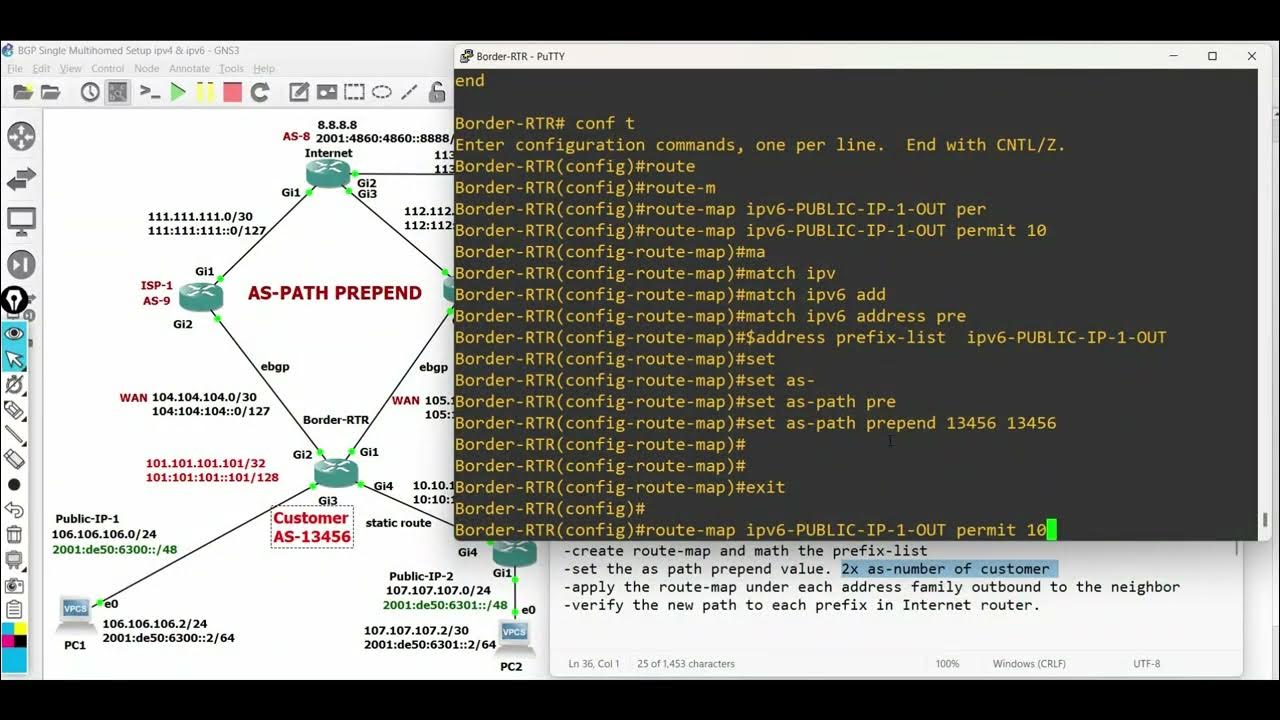The width and height of the screenshot is (1280, 720).
Task: Click the AS-PATH PREPEND annotation text
Action: point(335,293)
